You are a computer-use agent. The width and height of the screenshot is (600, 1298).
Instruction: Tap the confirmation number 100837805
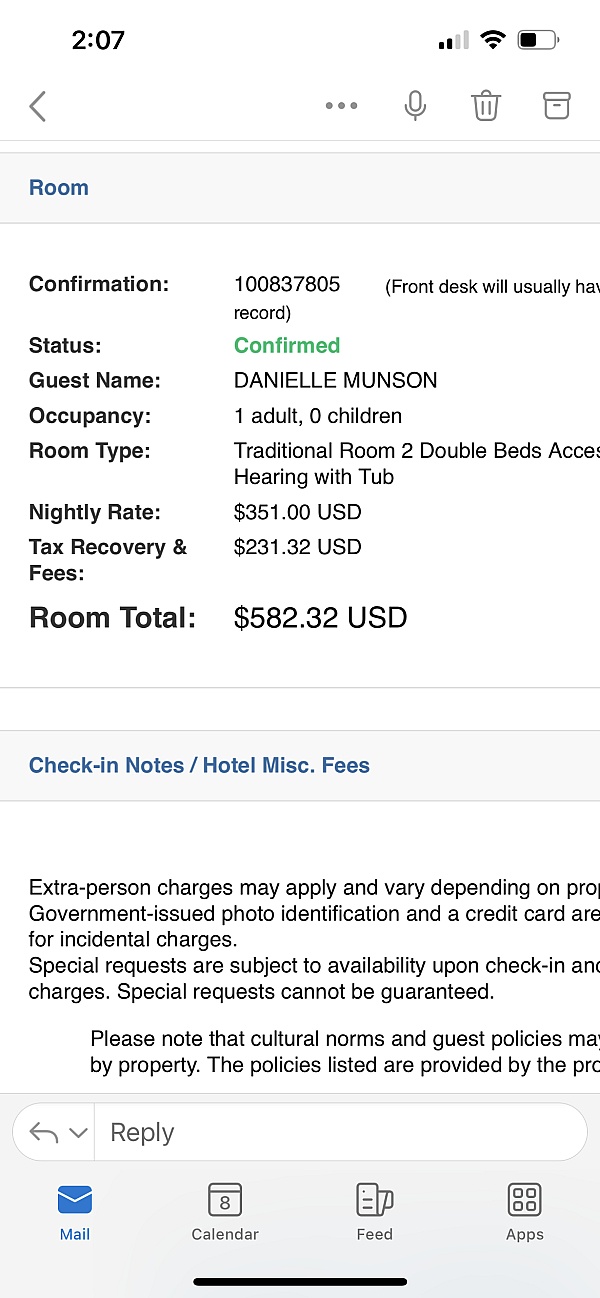(287, 285)
